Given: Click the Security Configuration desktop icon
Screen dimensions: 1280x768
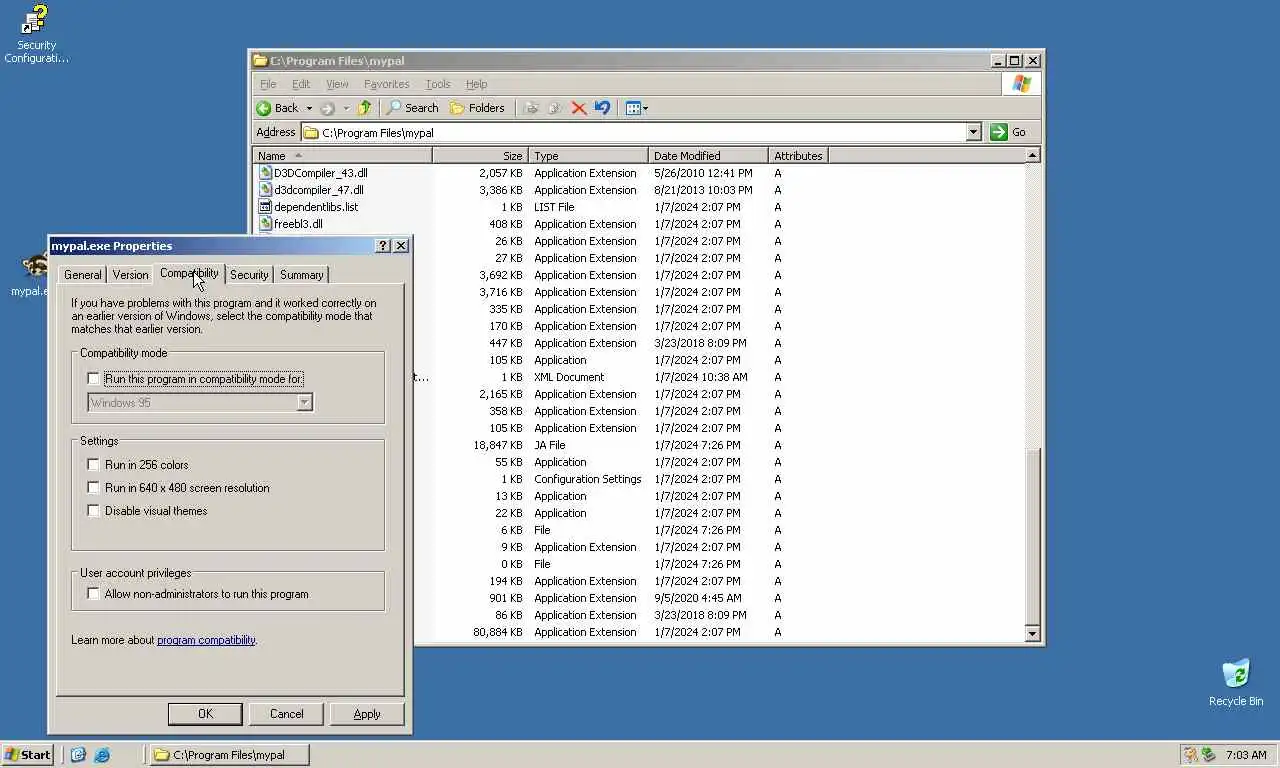Looking at the screenshot, I should [36, 35].
